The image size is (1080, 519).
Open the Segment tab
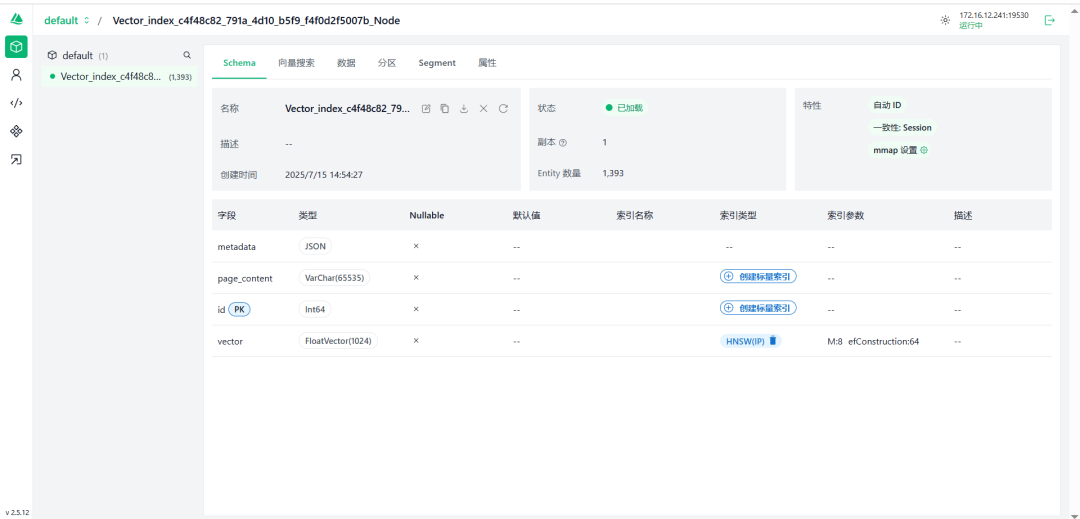[437, 63]
